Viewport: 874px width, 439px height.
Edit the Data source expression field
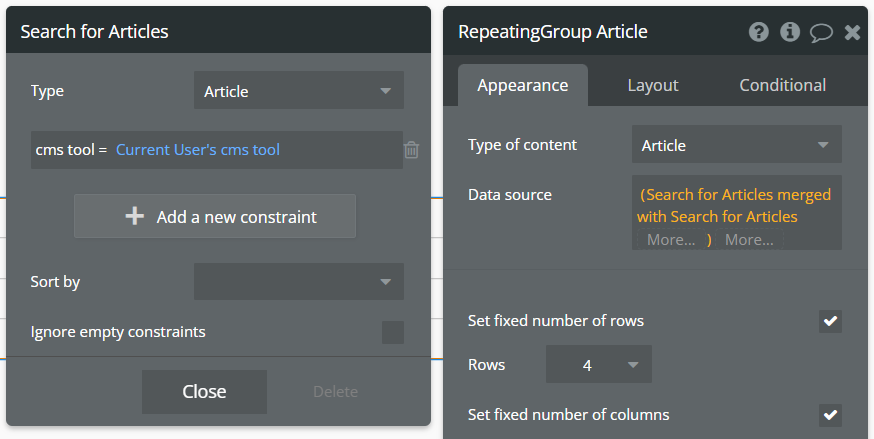736,205
